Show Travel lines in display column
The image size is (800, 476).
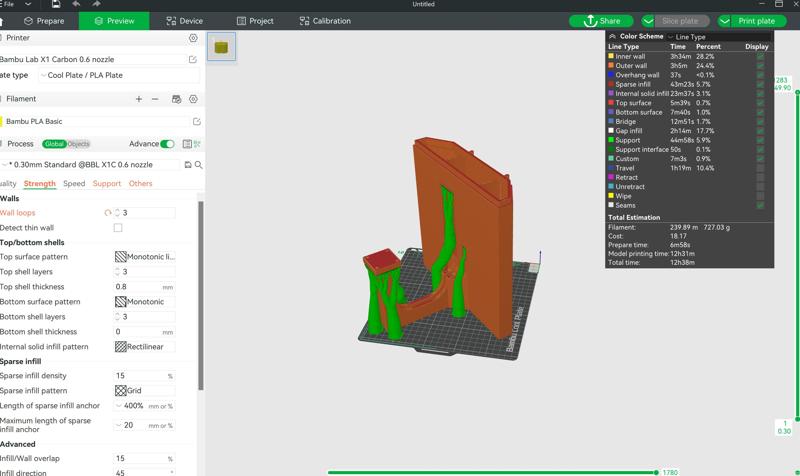pyautogui.click(x=760, y=168)
